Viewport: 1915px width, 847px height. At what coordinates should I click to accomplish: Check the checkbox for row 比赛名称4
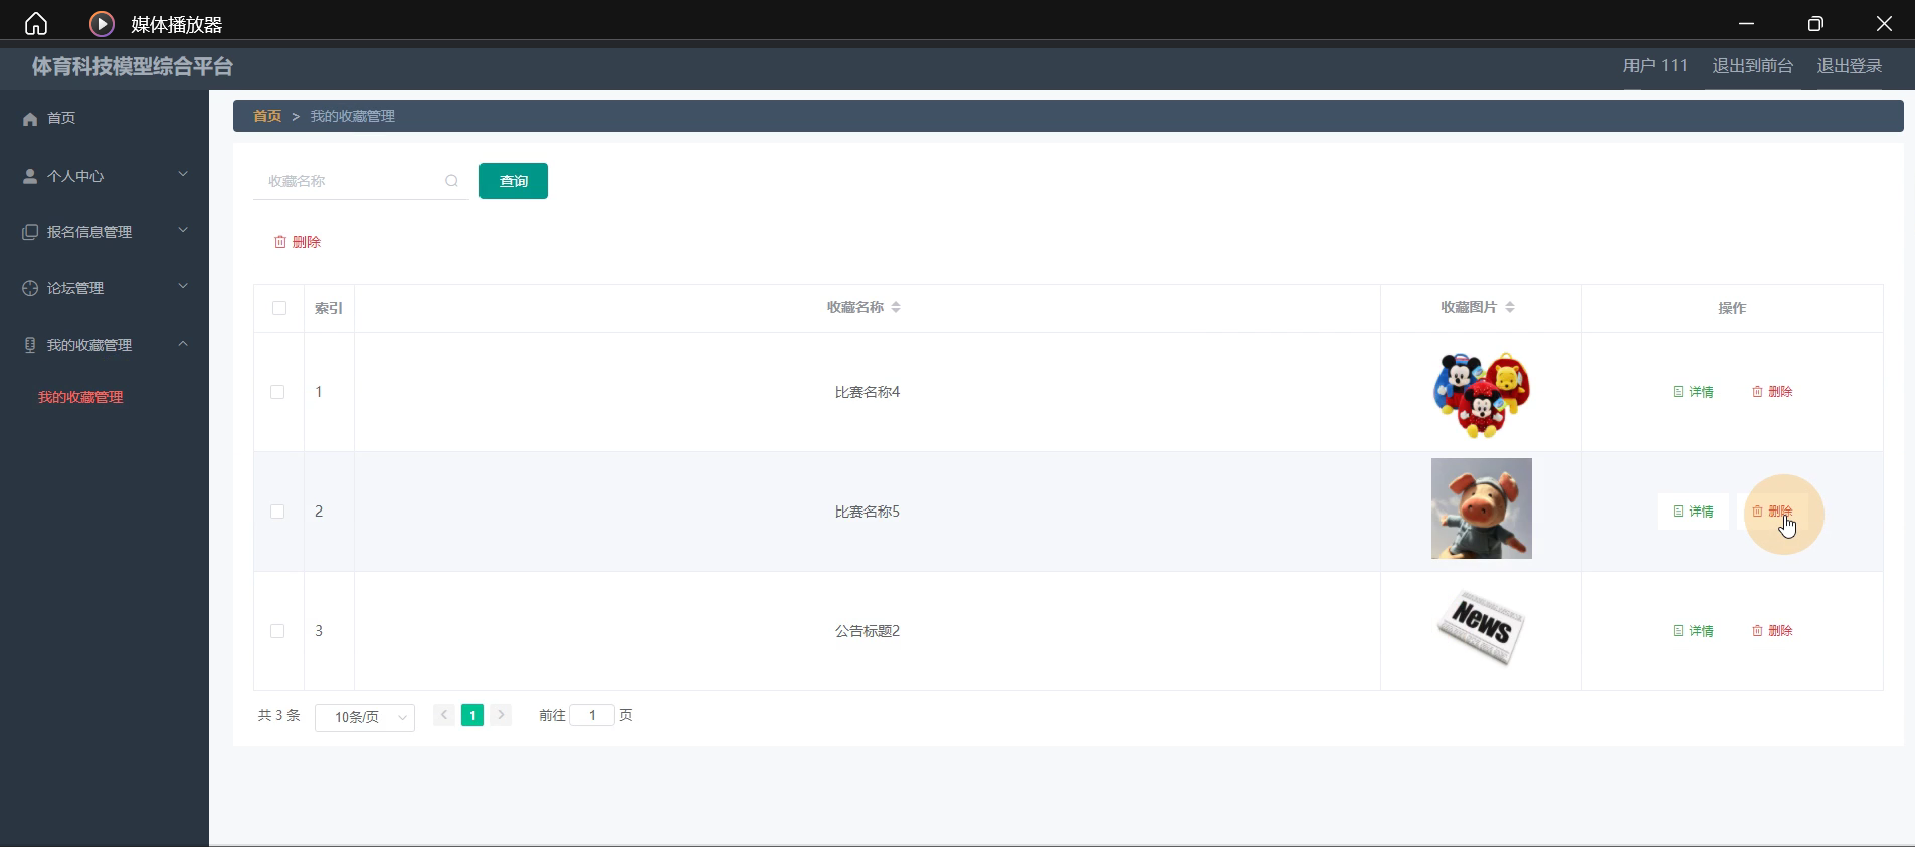click(277, 392)
